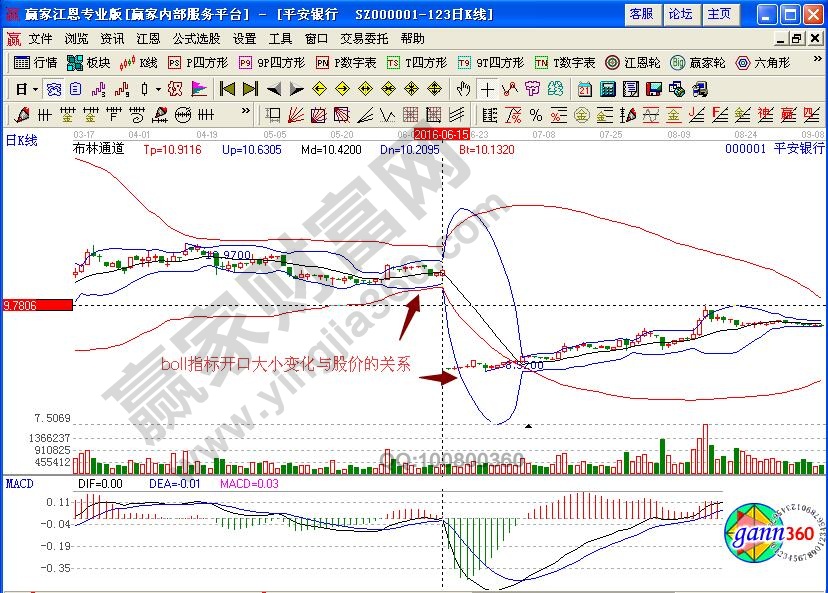Open the P数字表 number table

click(345, 62)
